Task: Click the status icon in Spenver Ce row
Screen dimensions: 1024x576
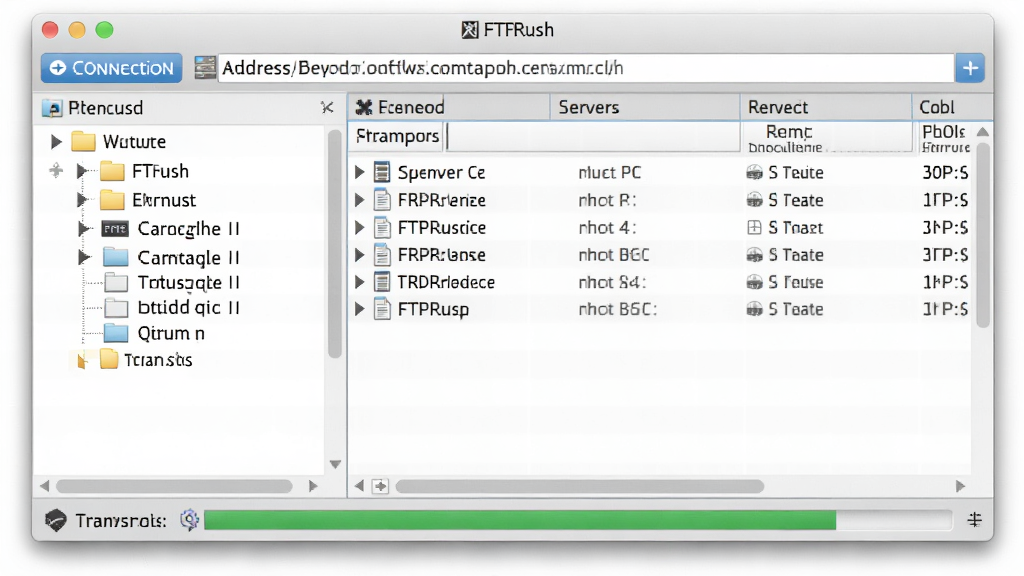Action: [x=754, y=172]
